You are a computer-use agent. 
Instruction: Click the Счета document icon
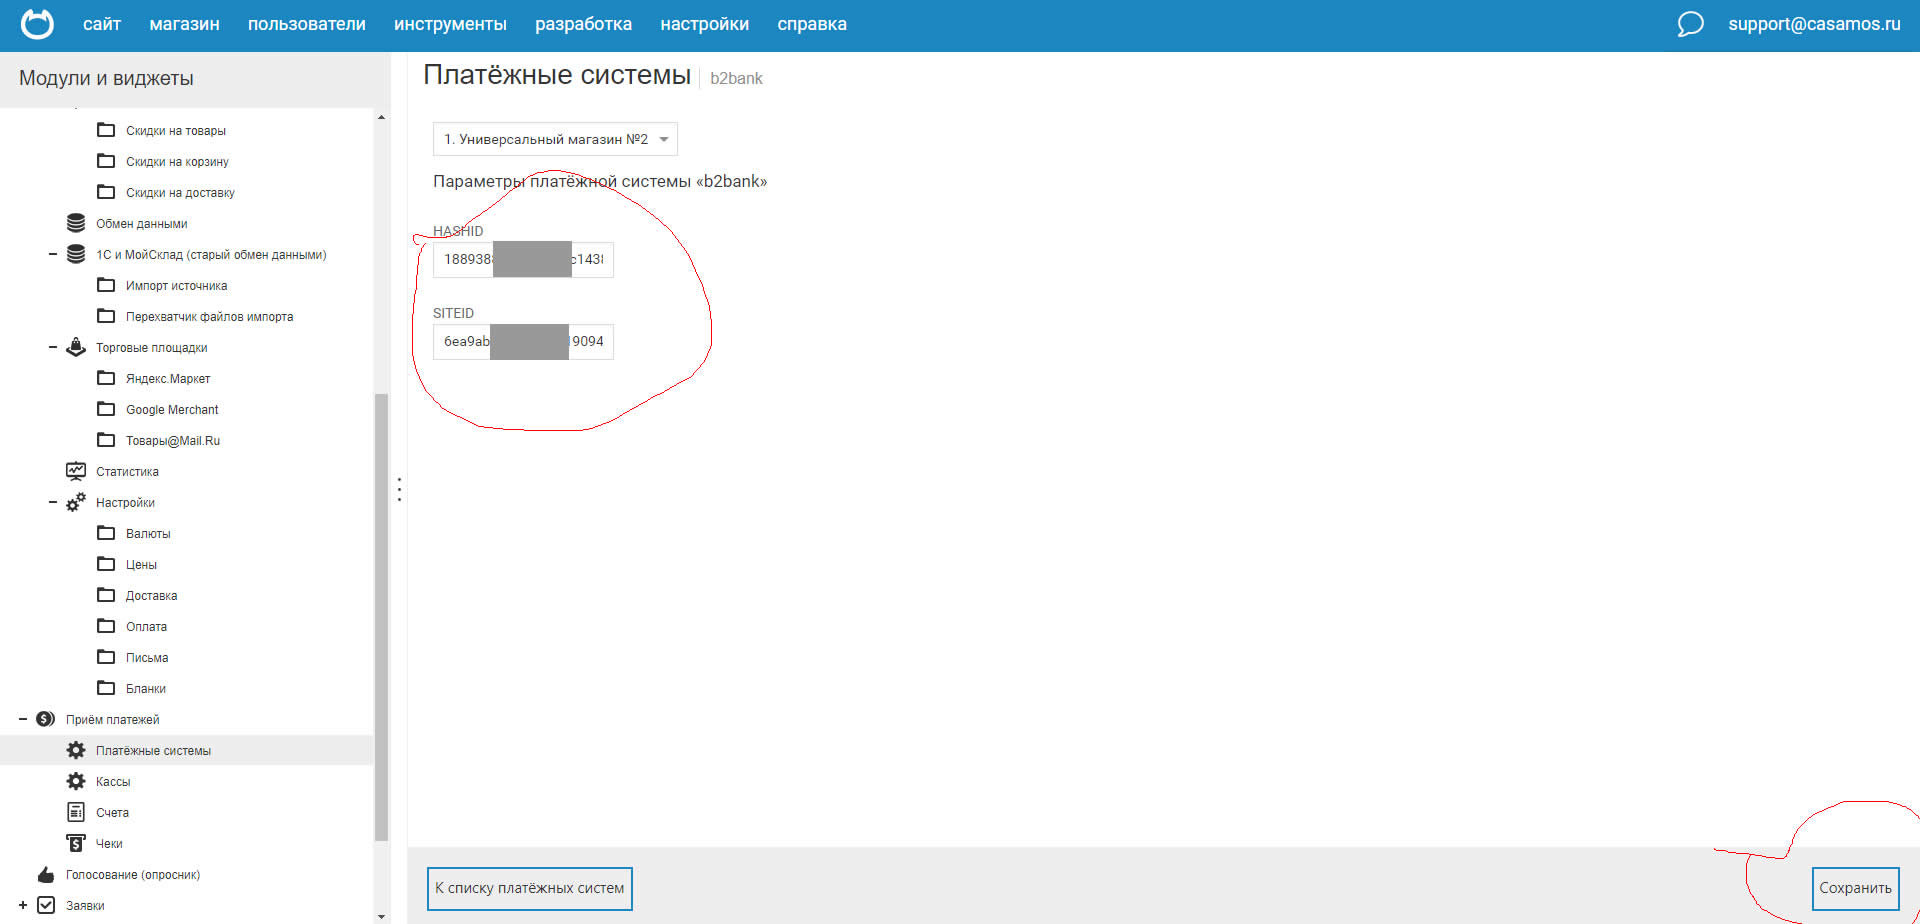[x=76, y=813]
